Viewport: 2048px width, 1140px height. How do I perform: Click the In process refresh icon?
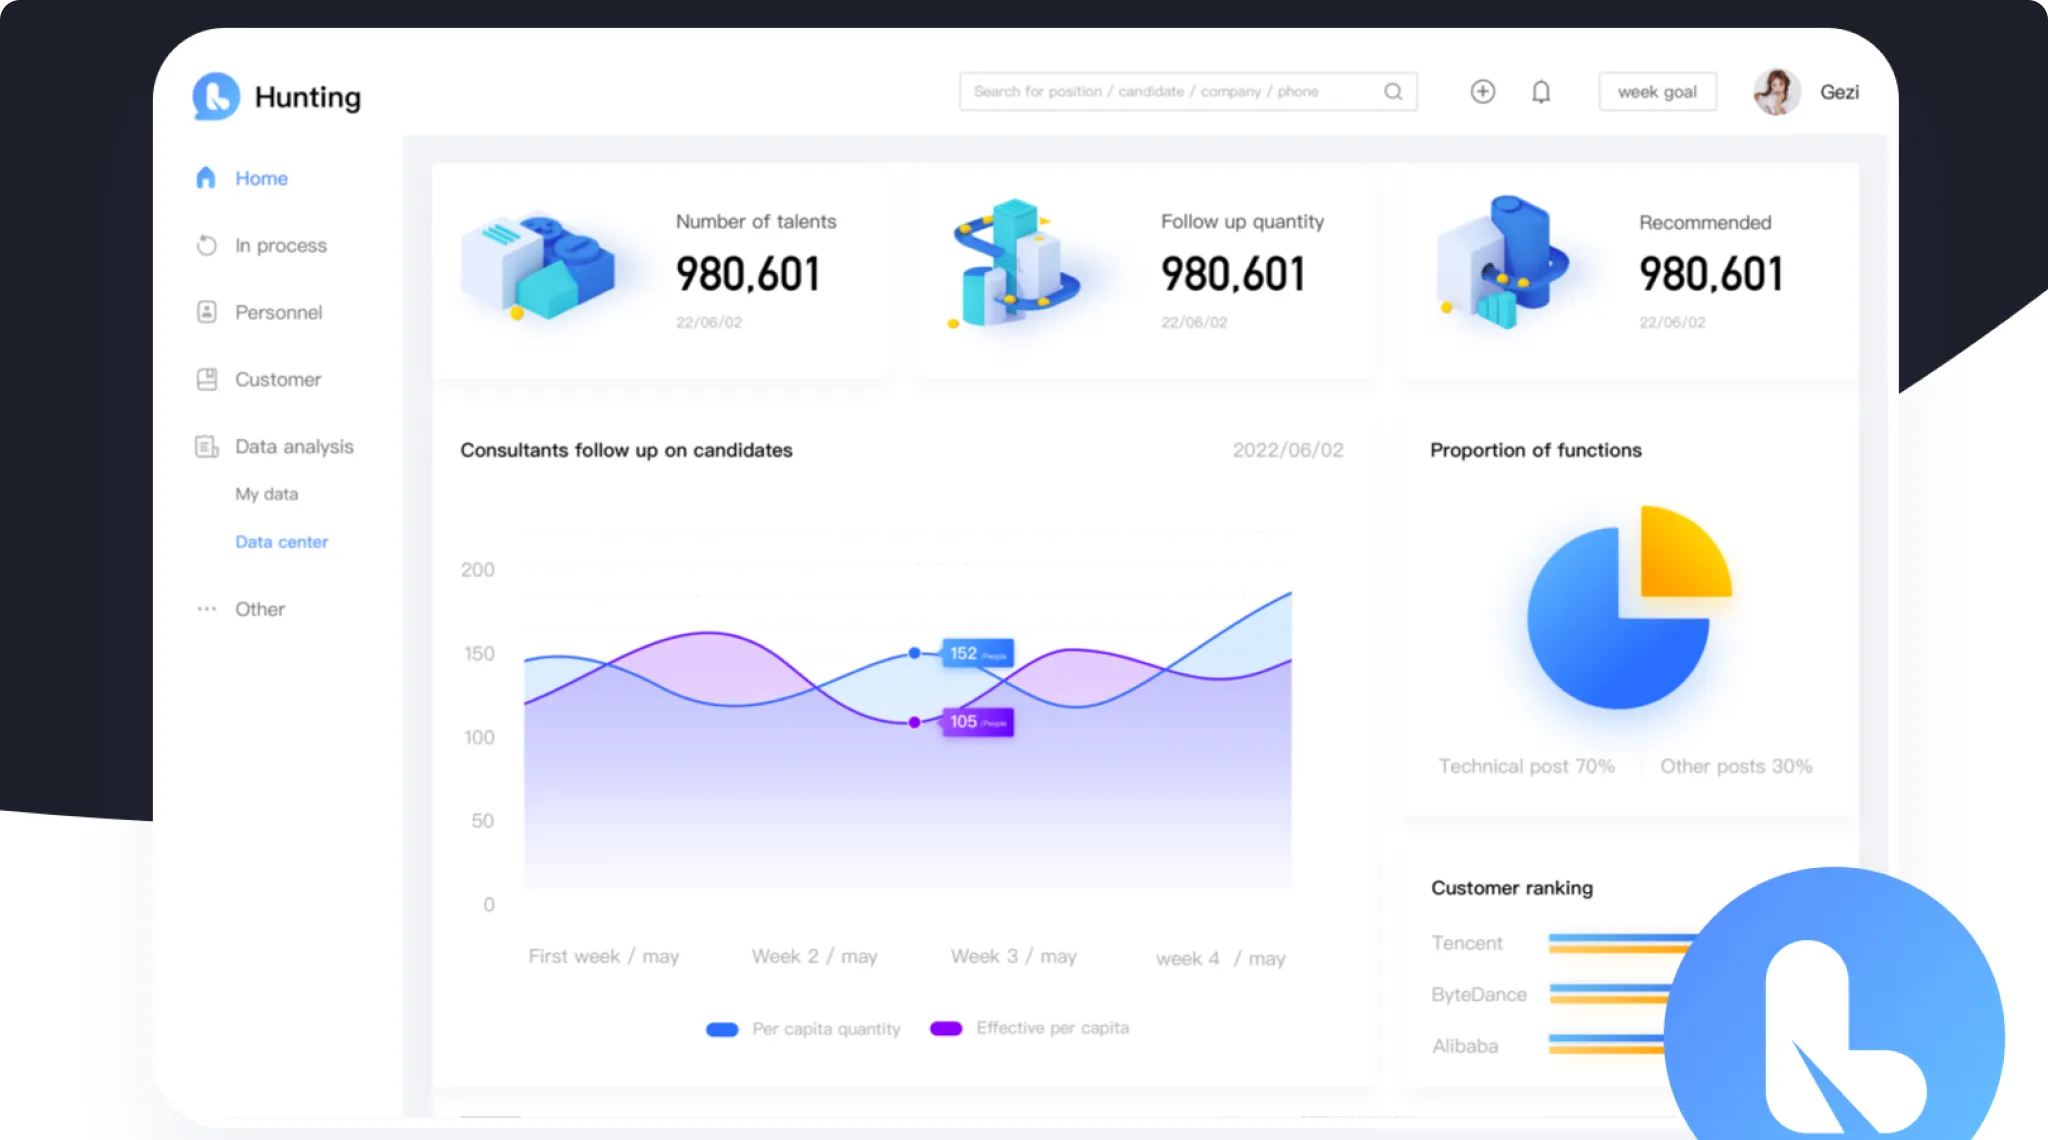coord(206,245)
